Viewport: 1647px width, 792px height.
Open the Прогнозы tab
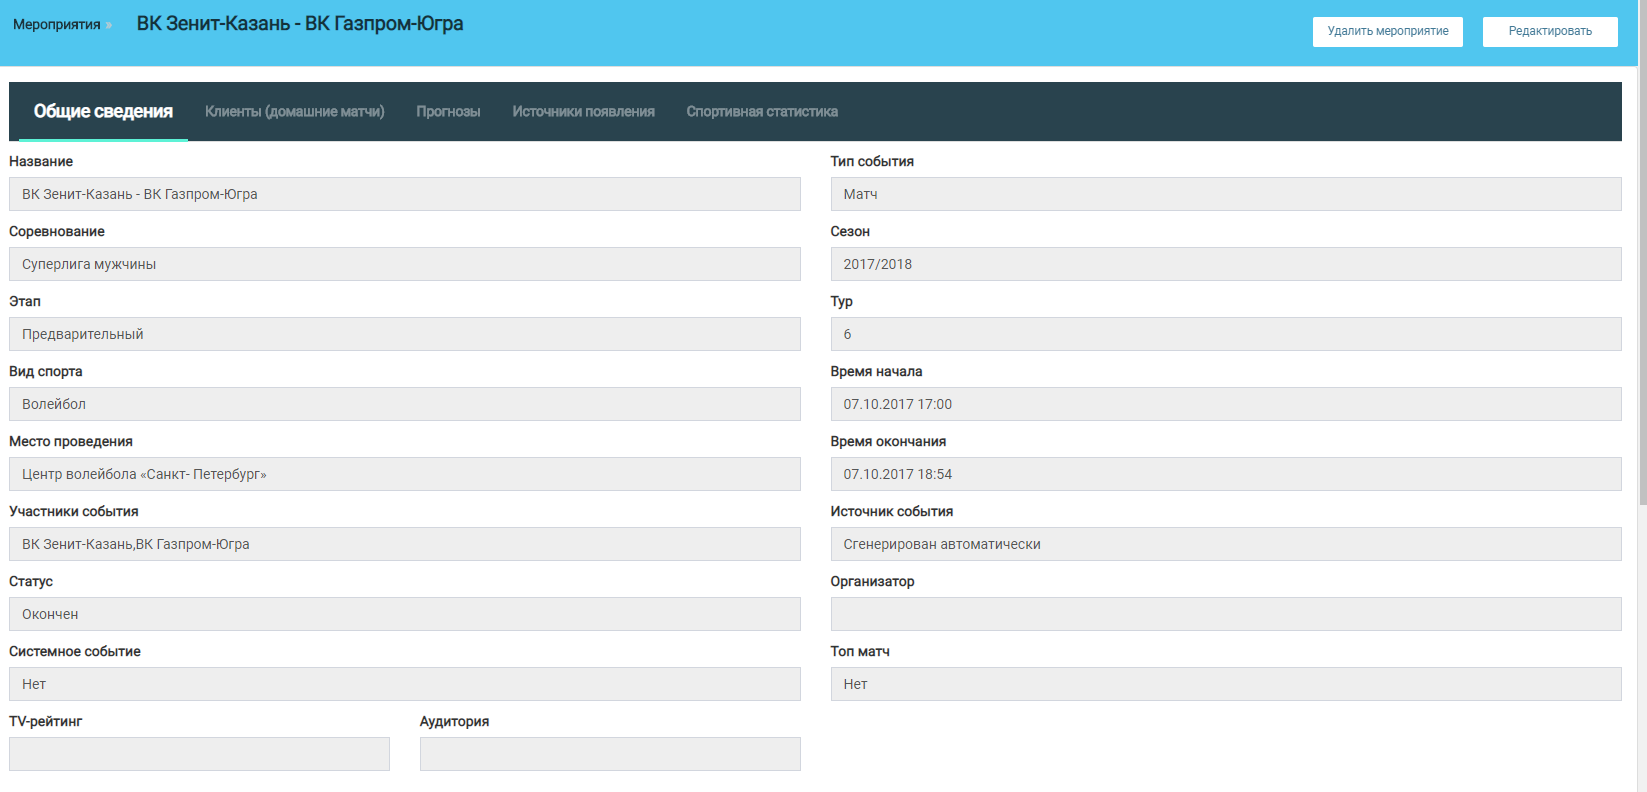pyautogui.click(x=448, y=112)
